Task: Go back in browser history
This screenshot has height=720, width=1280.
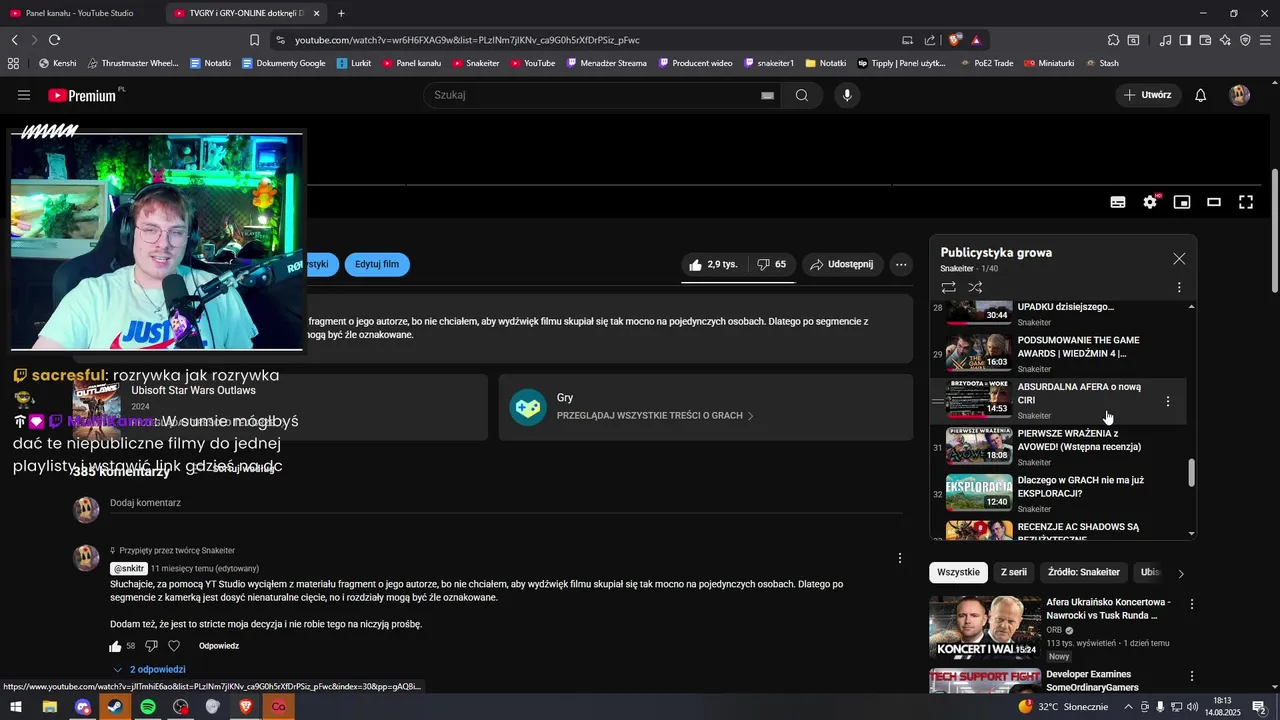Action: 15,40
